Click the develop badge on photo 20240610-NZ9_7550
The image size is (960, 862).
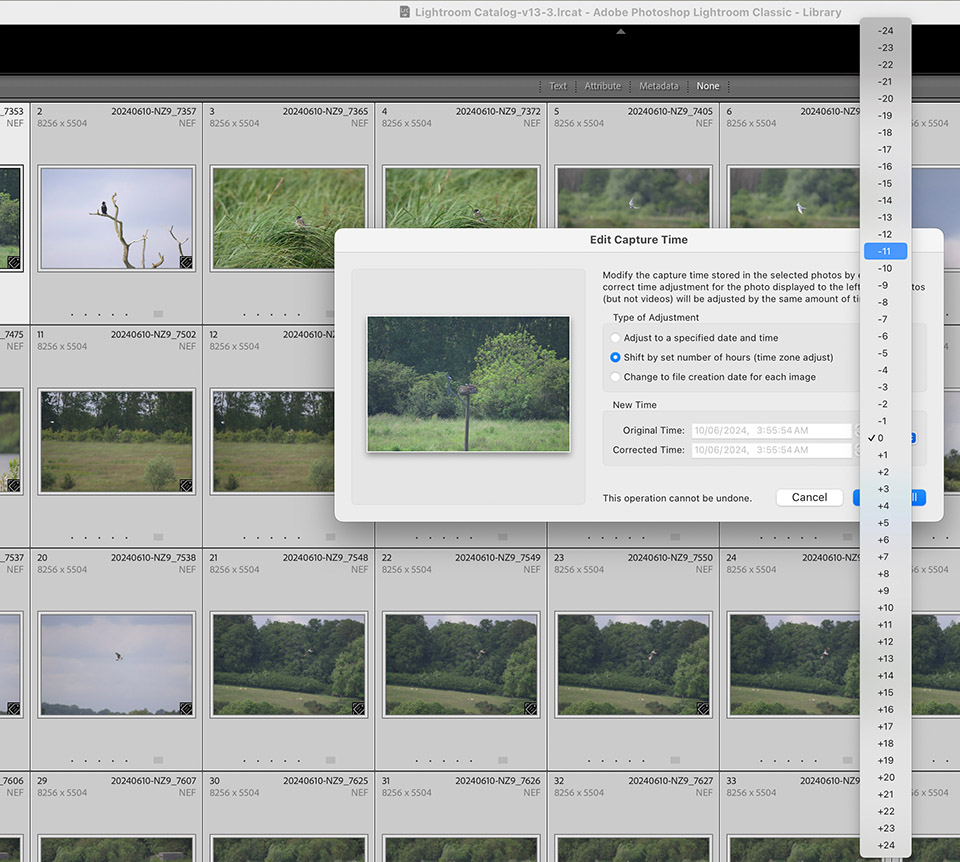click(x=703, y=708)
